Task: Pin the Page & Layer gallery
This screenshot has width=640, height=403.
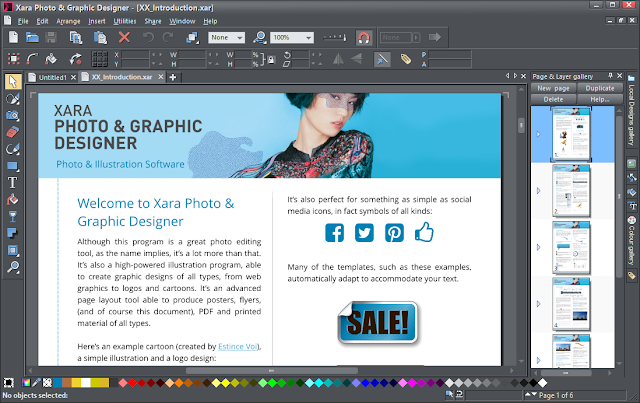Action: pos(610,76)
